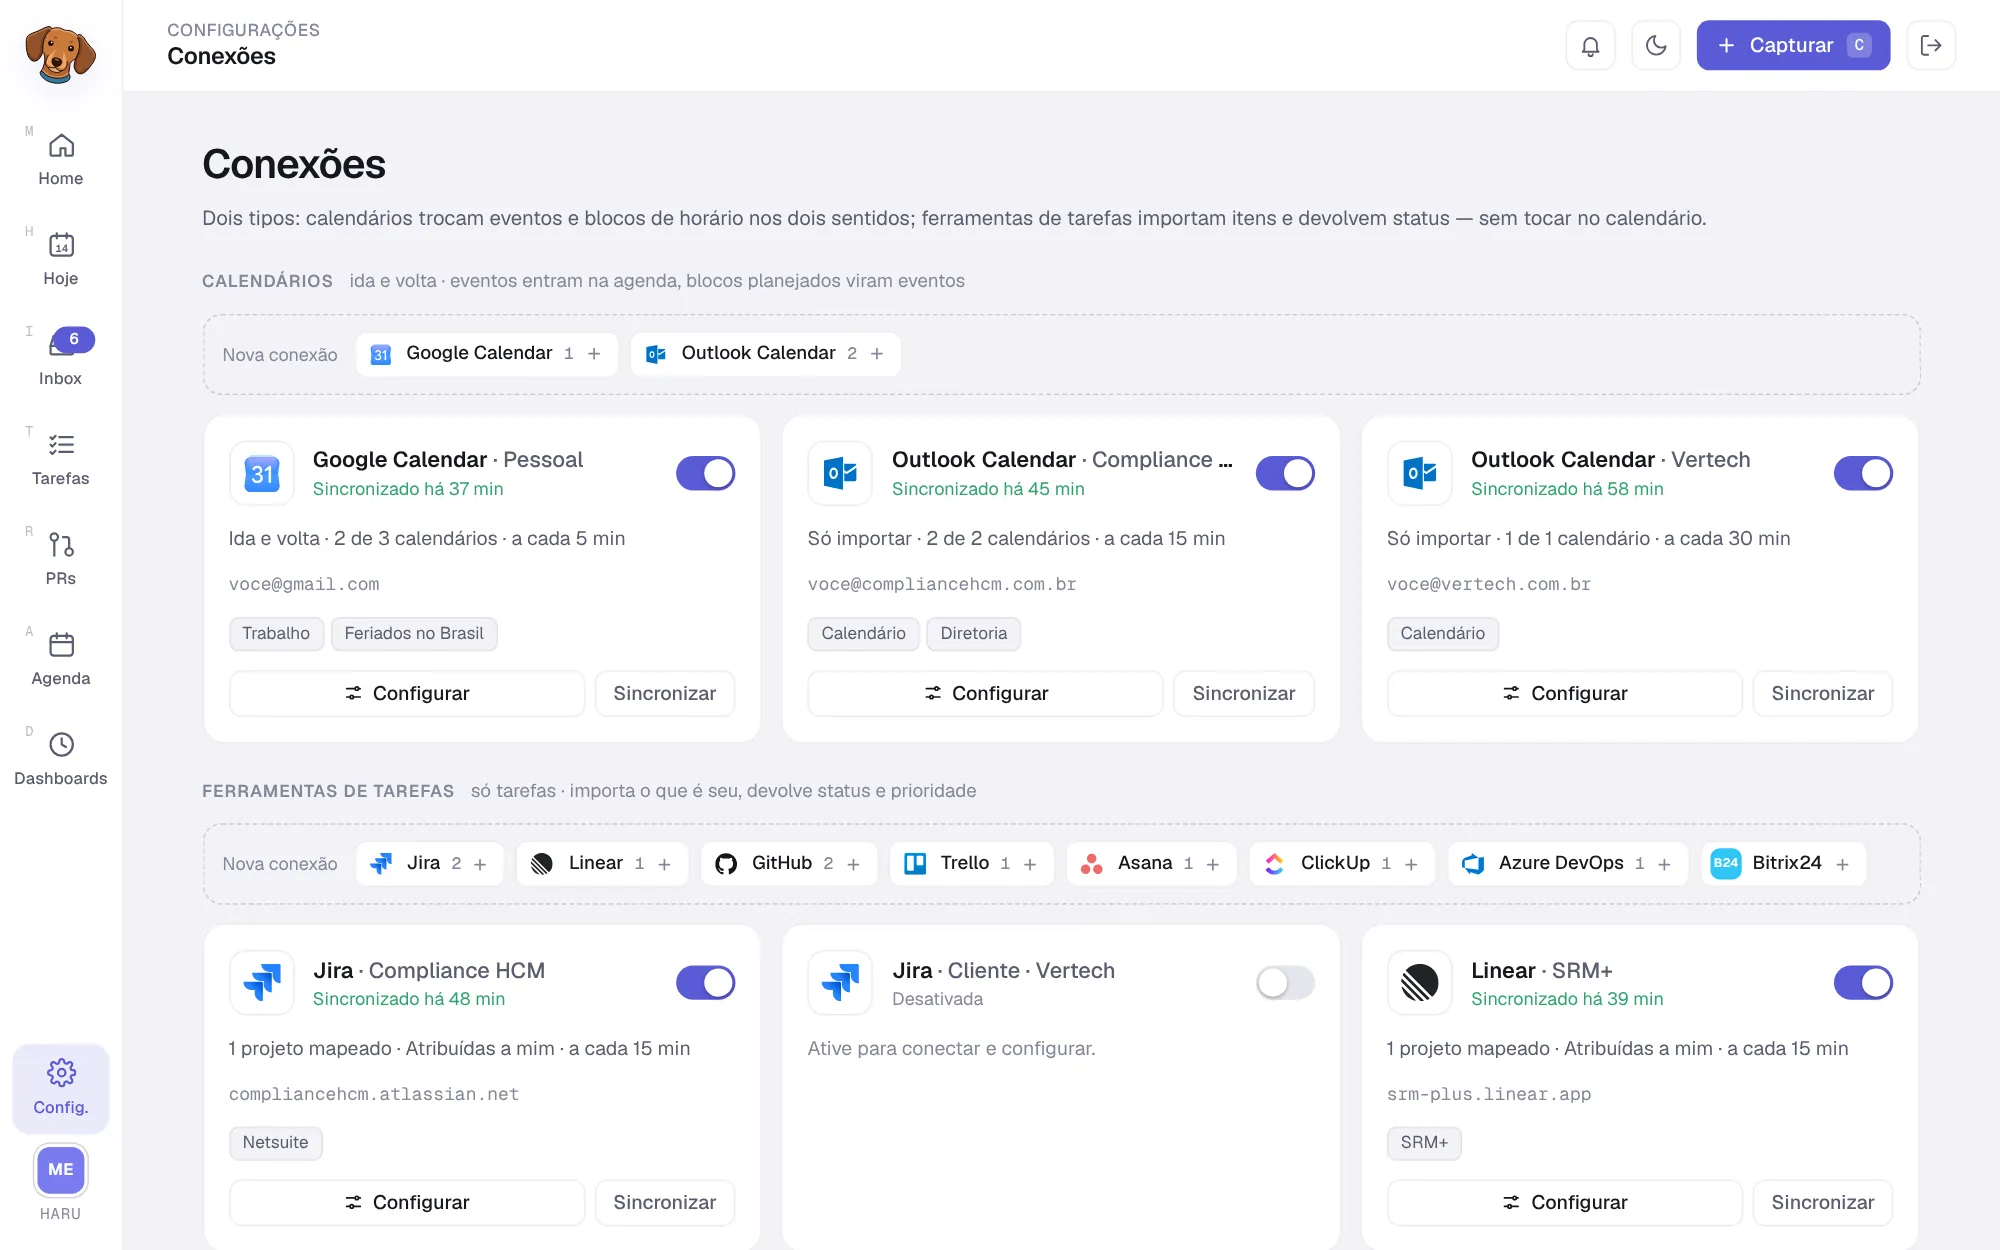Image resolution: width=2000 pixels, height=1250 pixels.
Task: Click the Netsuite project tag
Action: (x=276, y=1143)
